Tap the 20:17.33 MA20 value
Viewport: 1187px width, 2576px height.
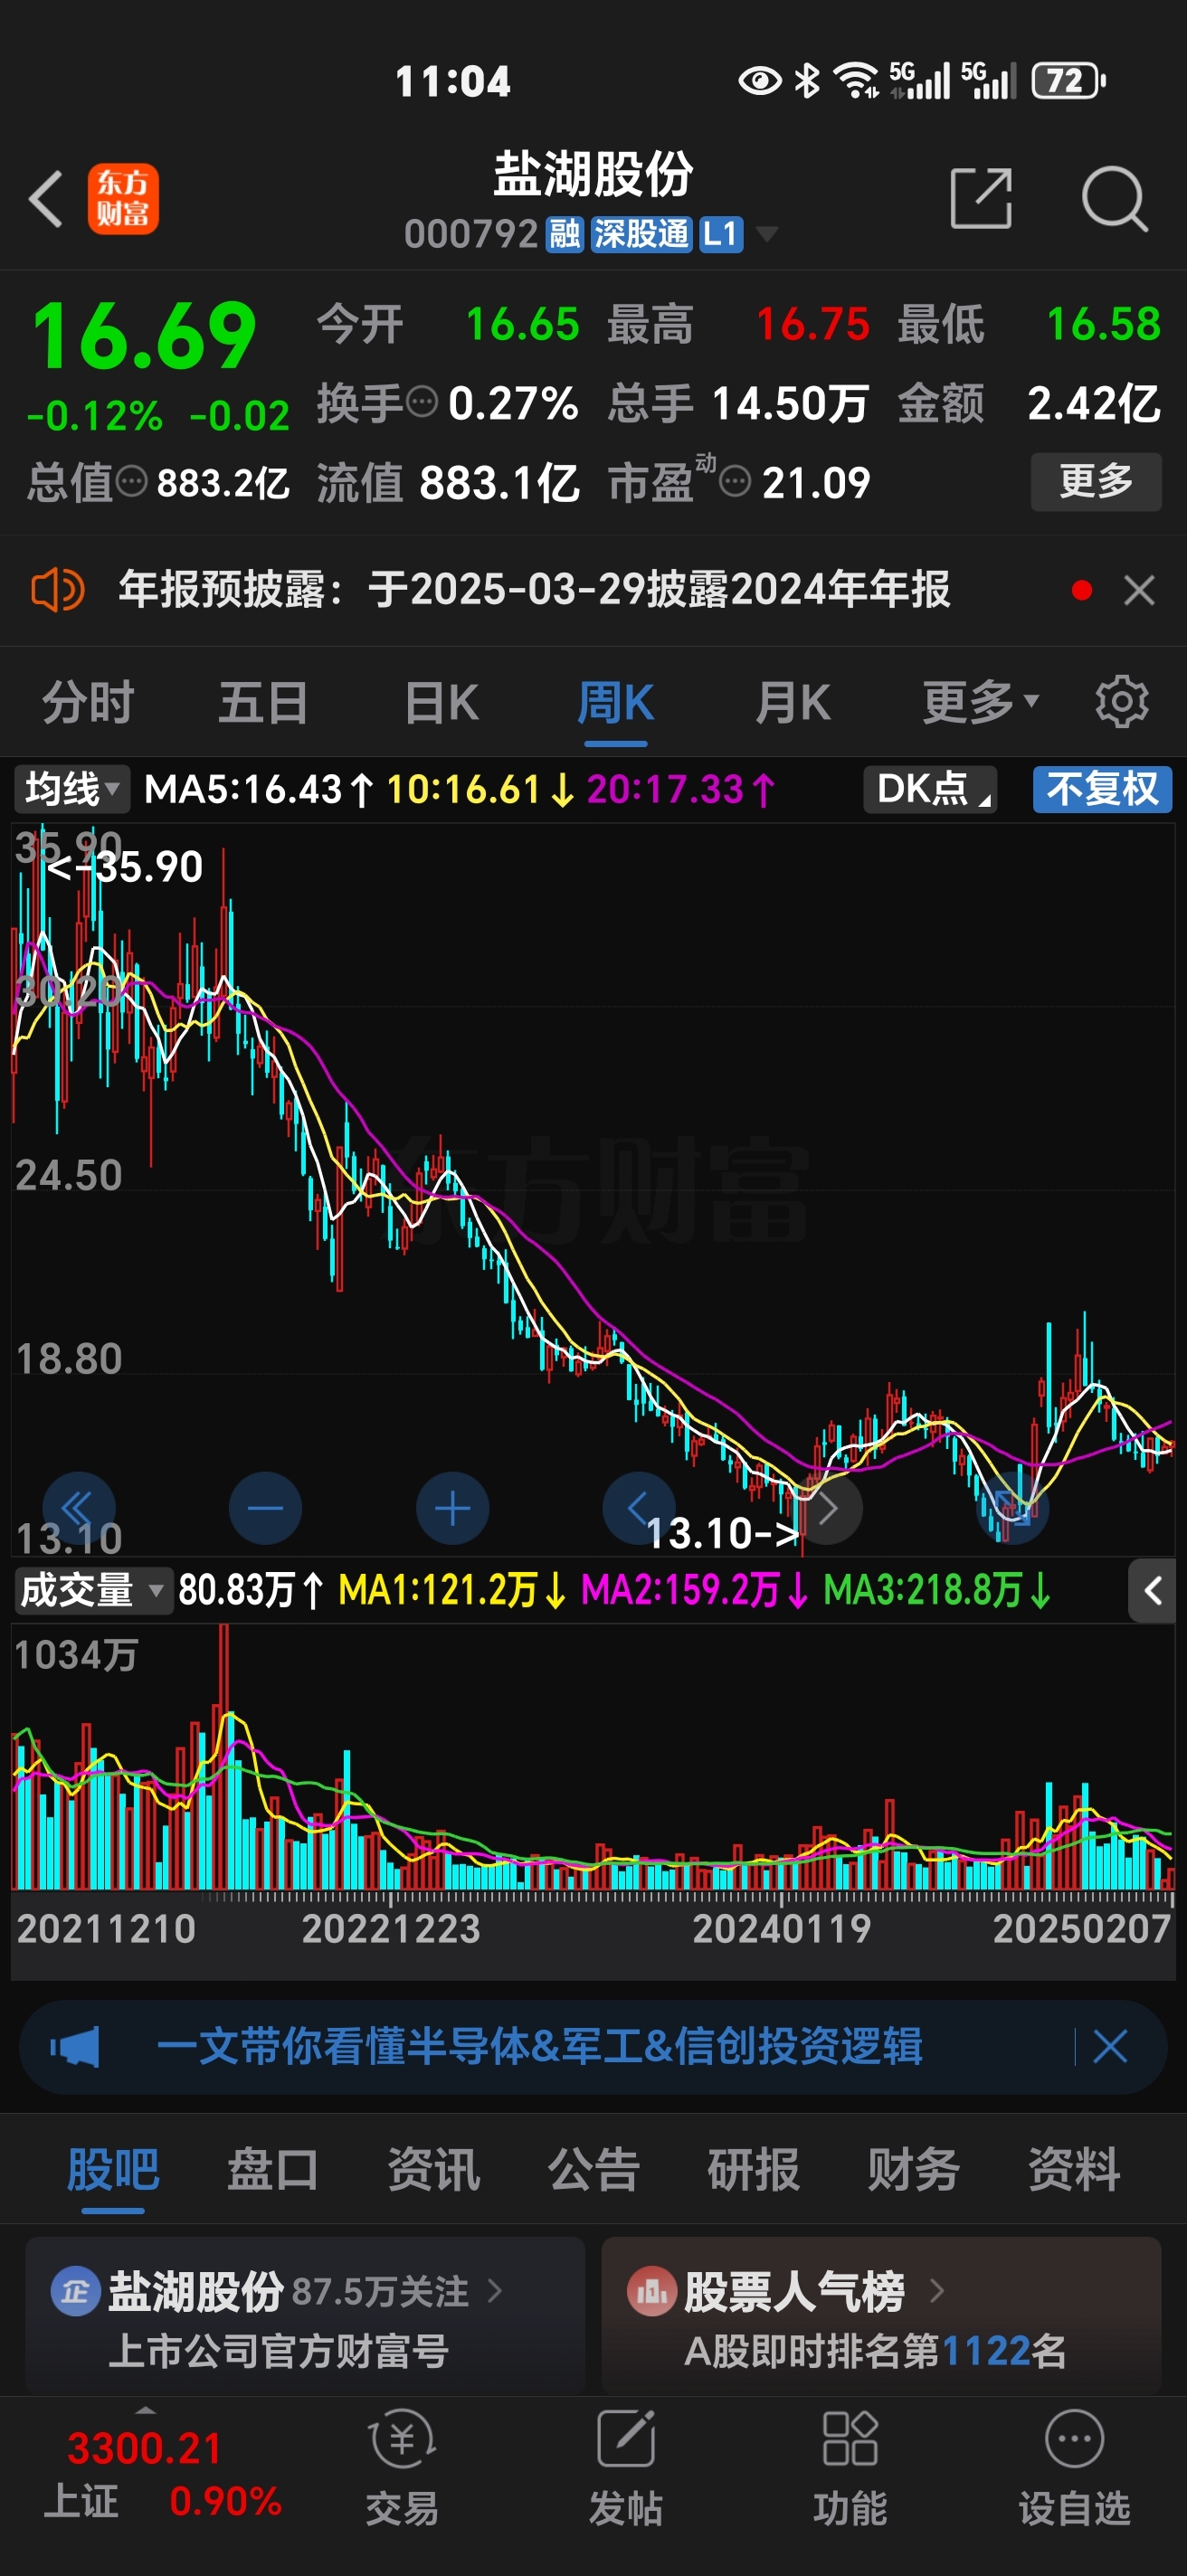(x=682, y=790)
